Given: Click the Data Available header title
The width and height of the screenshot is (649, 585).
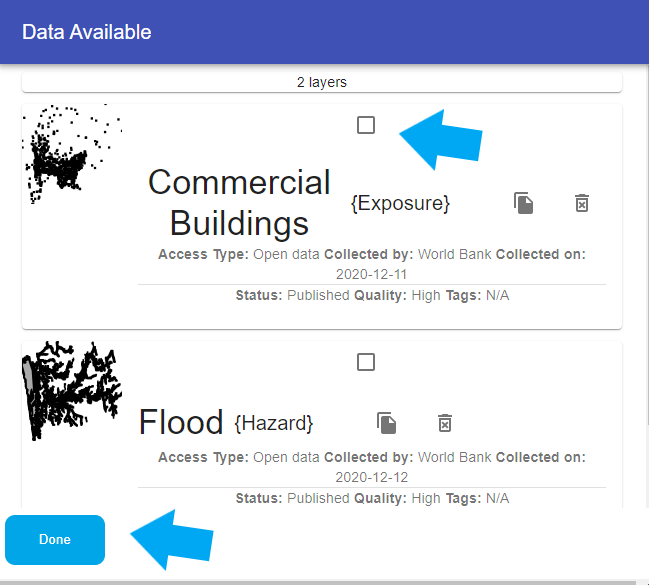Looking at the screenshot, I should point(87,32).
